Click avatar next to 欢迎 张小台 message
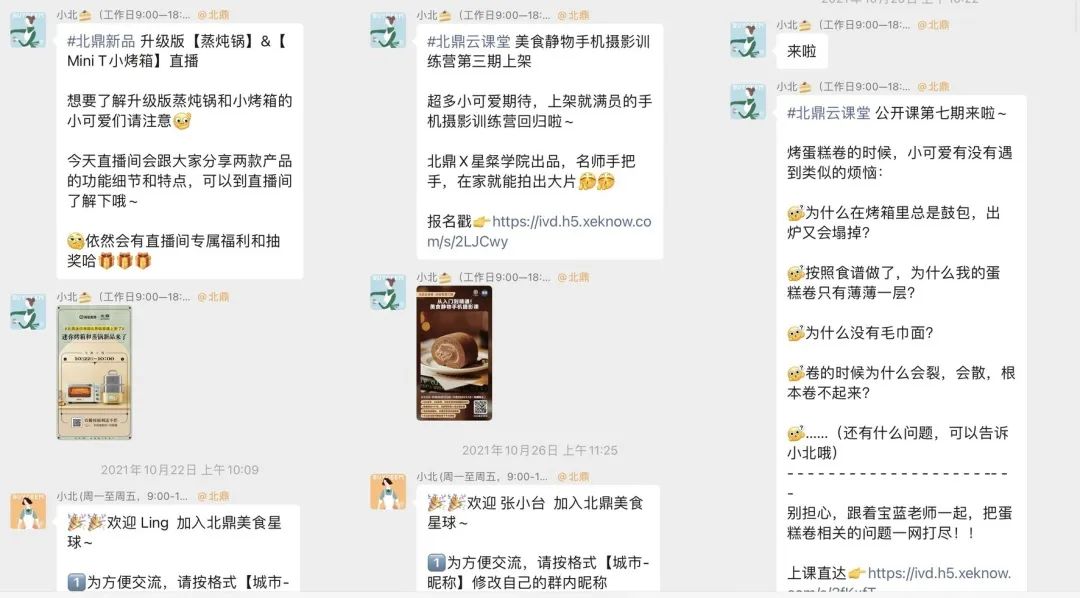1080x598 pixels. [x=388, y=491]
